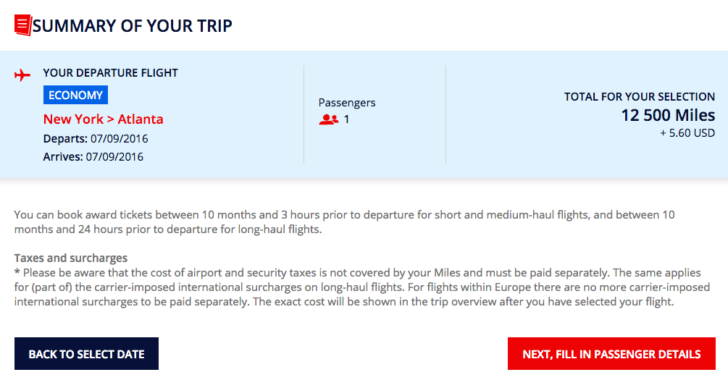Click the Total For Your Selection label
728x380 pixels.
[x=639, y=97]
